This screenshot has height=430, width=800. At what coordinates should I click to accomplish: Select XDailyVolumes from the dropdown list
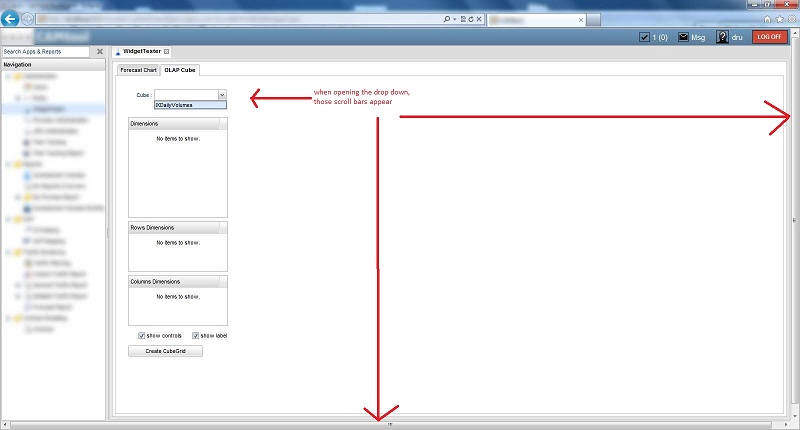pyautogui.click(x=190, y=104)
